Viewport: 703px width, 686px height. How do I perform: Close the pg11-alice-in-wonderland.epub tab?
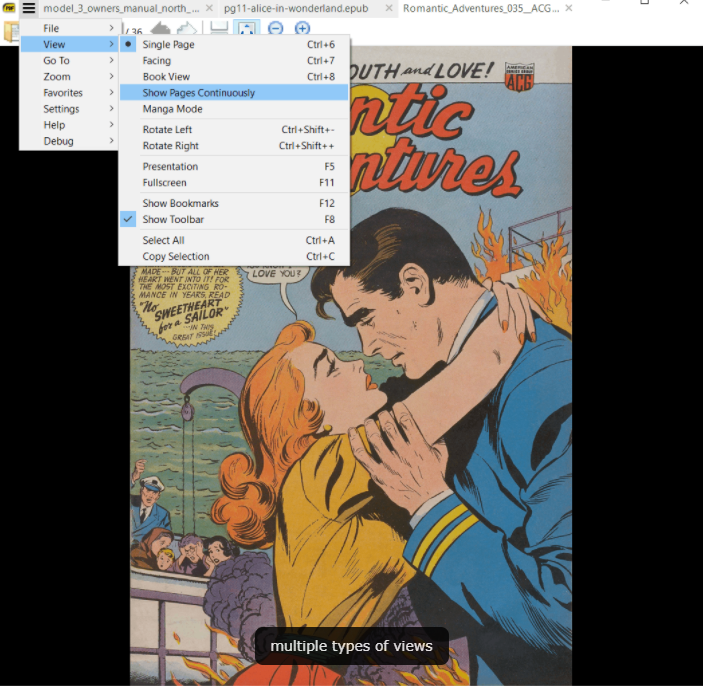coord(389,8)
